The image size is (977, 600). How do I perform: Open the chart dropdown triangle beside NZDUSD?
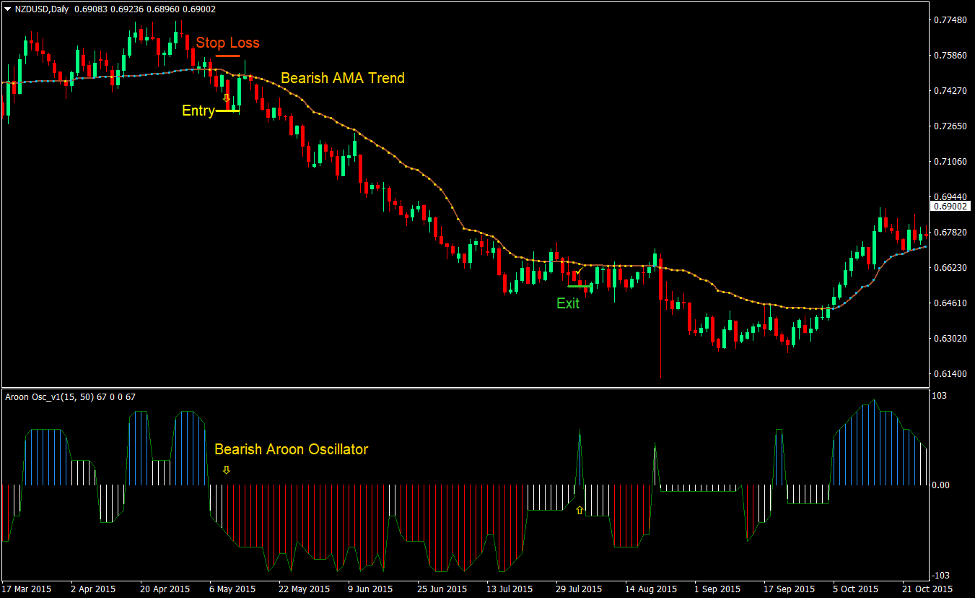point(9,8)
